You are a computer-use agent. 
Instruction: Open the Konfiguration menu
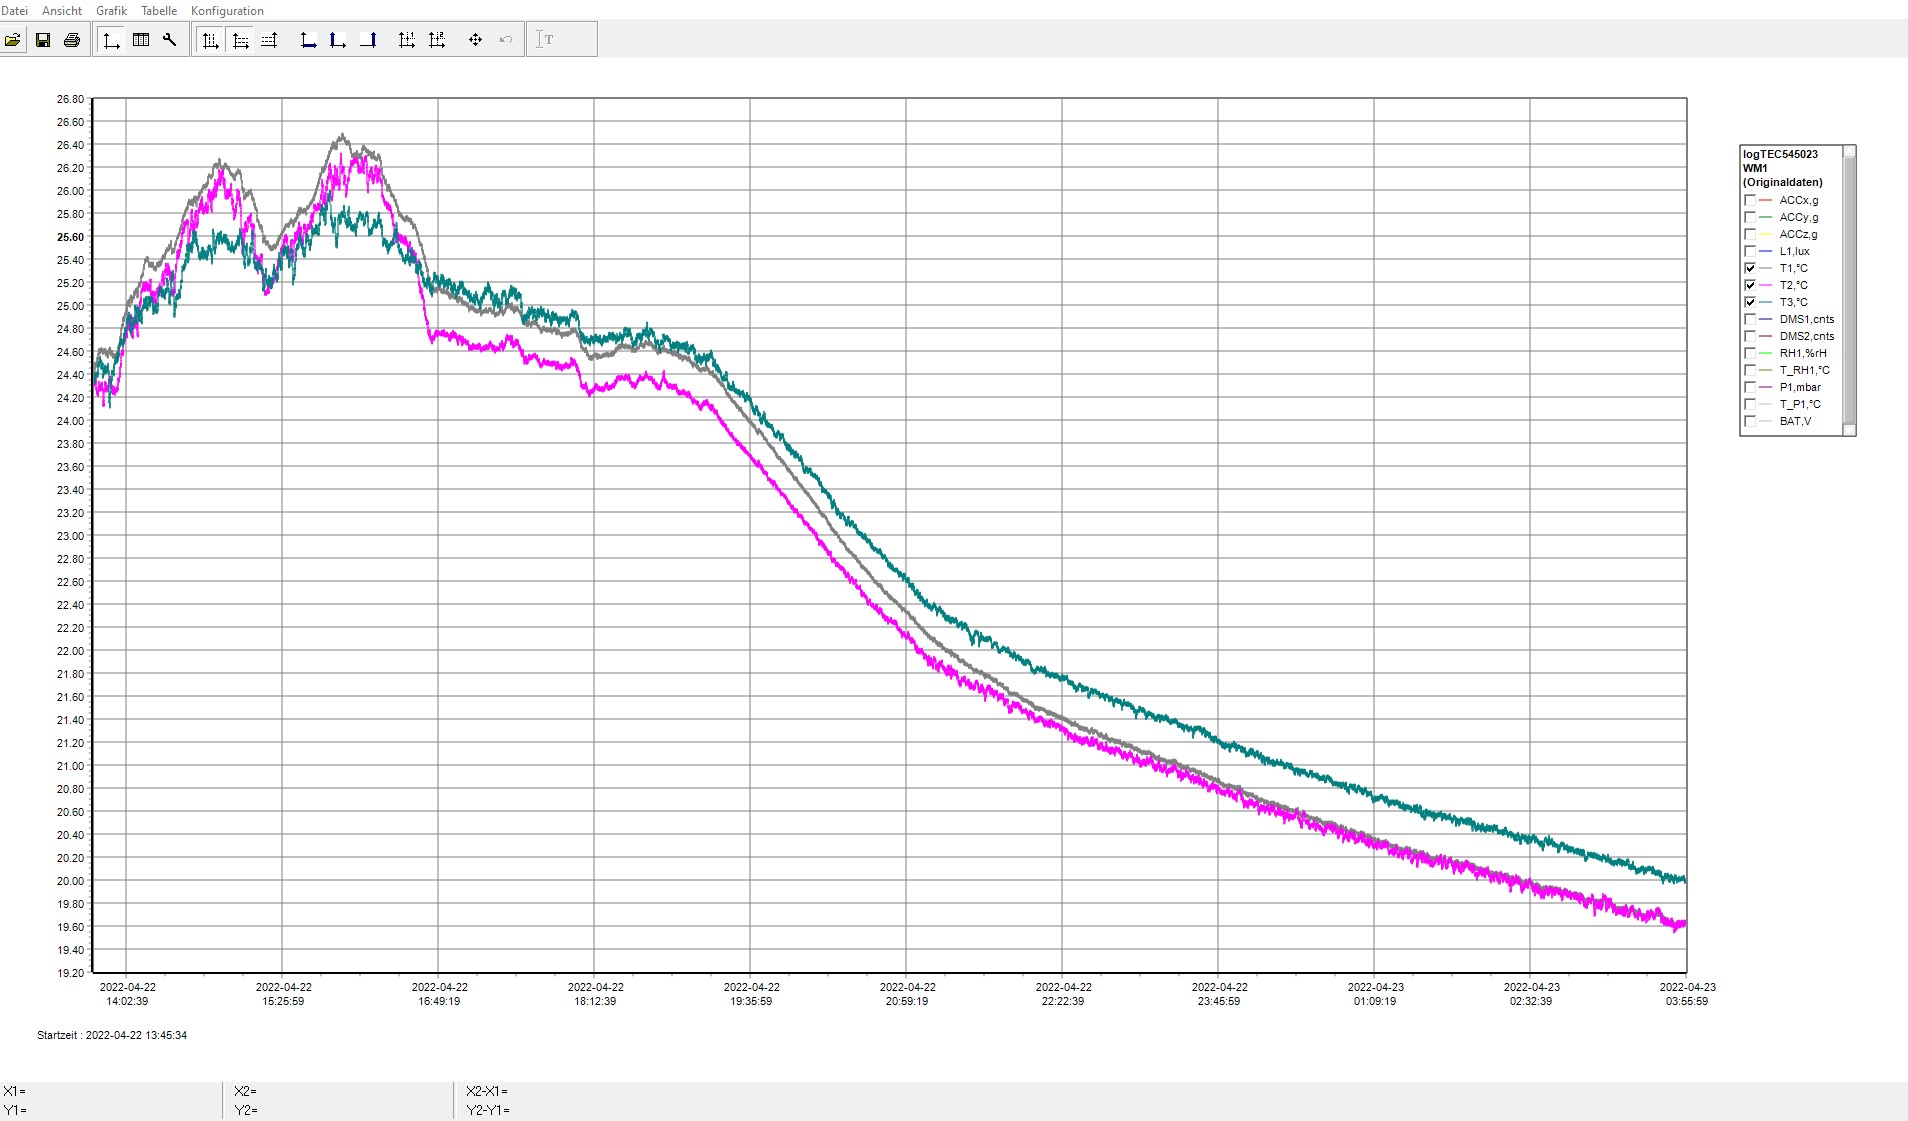[x=227, y=11]
